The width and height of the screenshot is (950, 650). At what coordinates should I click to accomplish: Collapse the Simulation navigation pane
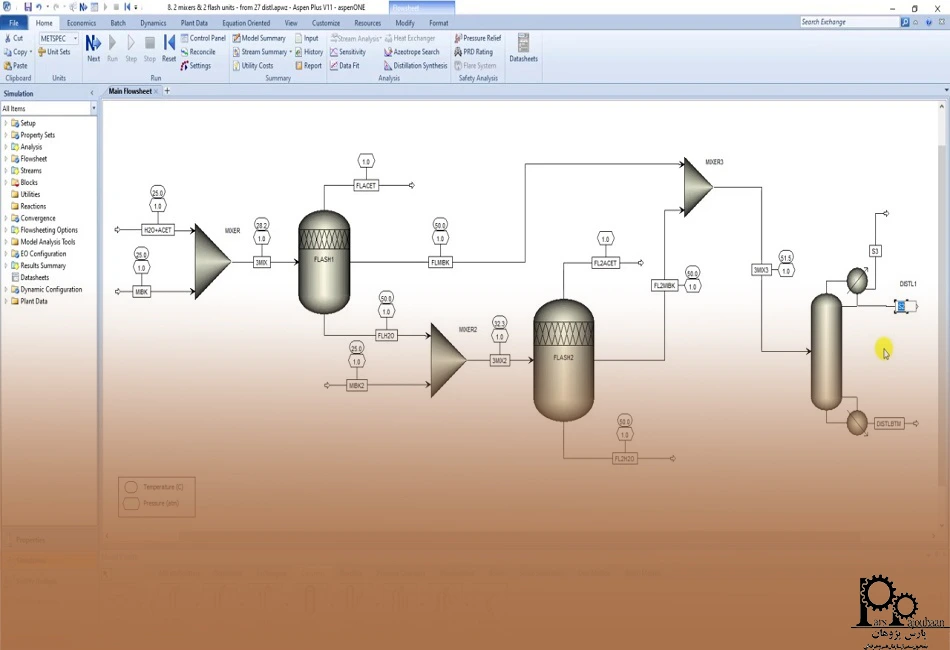coord(91,93)
